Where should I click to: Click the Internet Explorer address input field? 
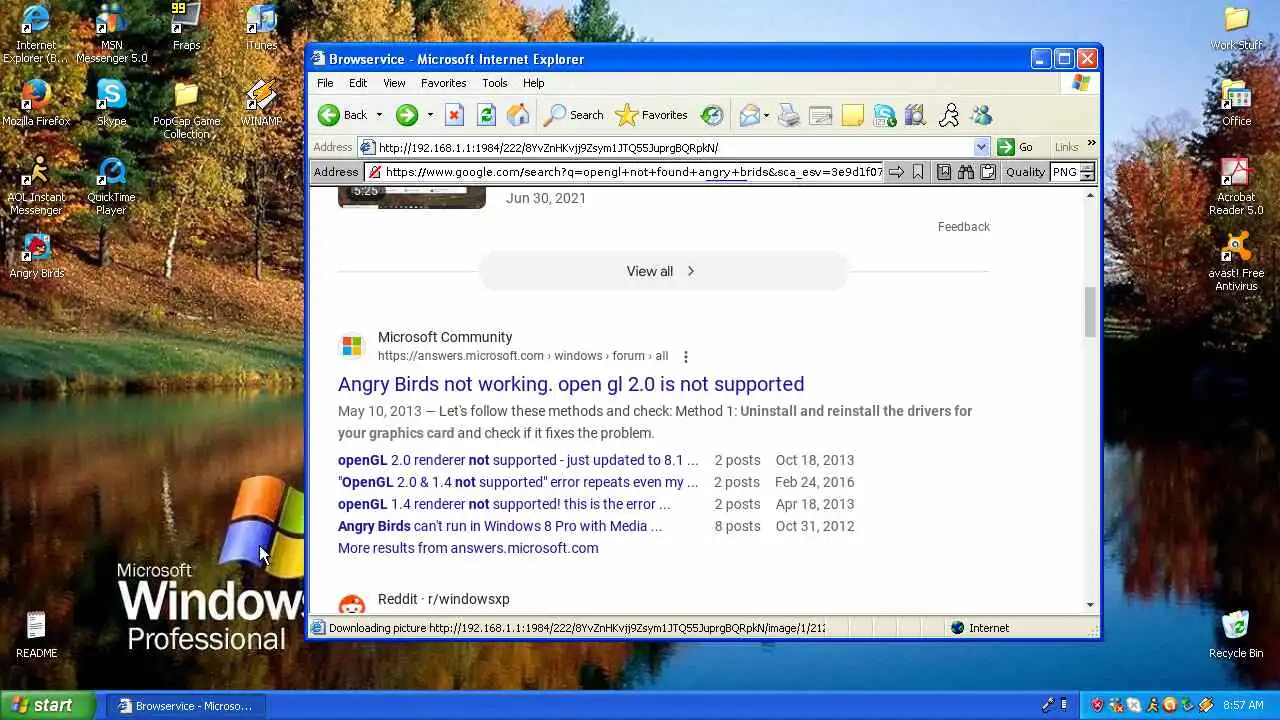pos(673,147)
